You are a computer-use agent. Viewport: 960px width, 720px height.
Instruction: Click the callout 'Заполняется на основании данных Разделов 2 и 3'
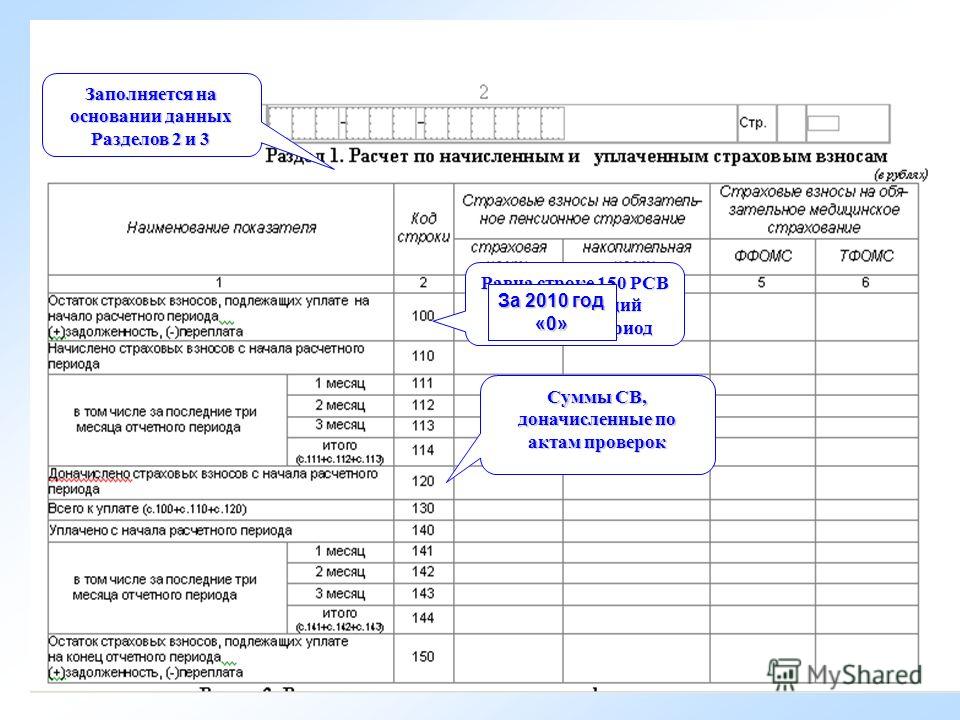151,116
